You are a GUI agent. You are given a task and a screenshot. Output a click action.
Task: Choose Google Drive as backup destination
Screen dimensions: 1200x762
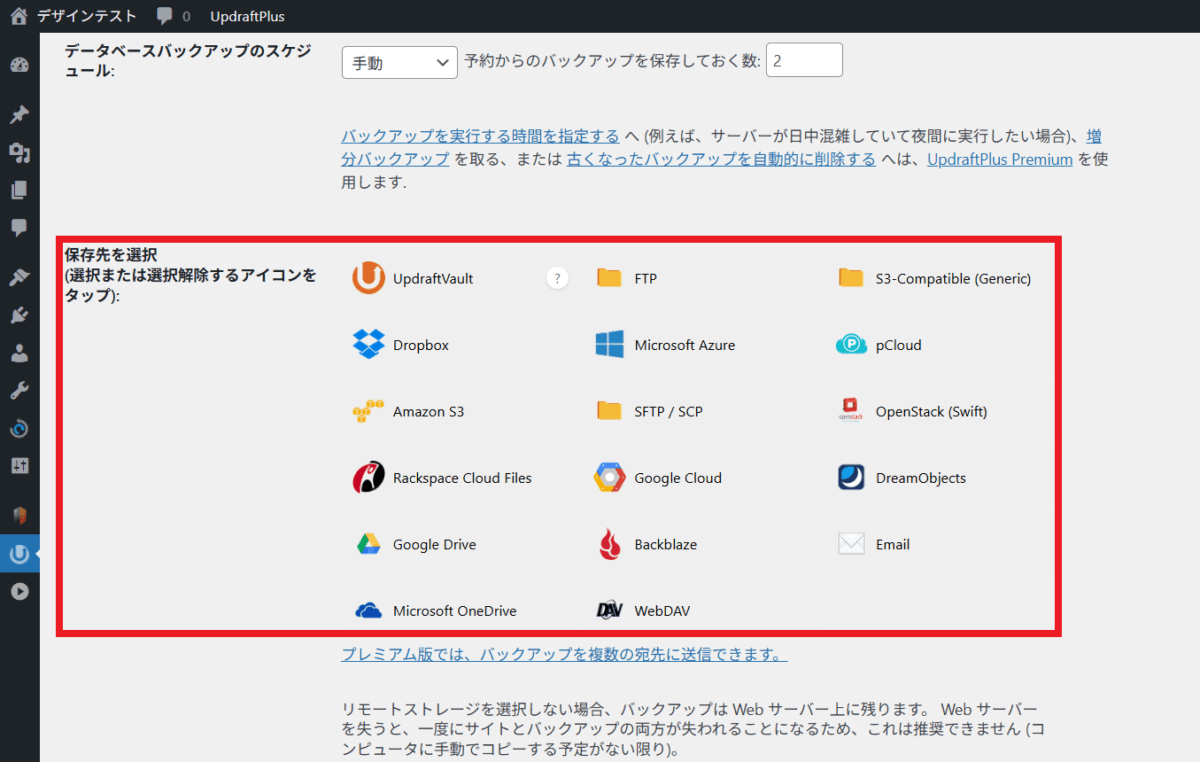pos(369,544)
